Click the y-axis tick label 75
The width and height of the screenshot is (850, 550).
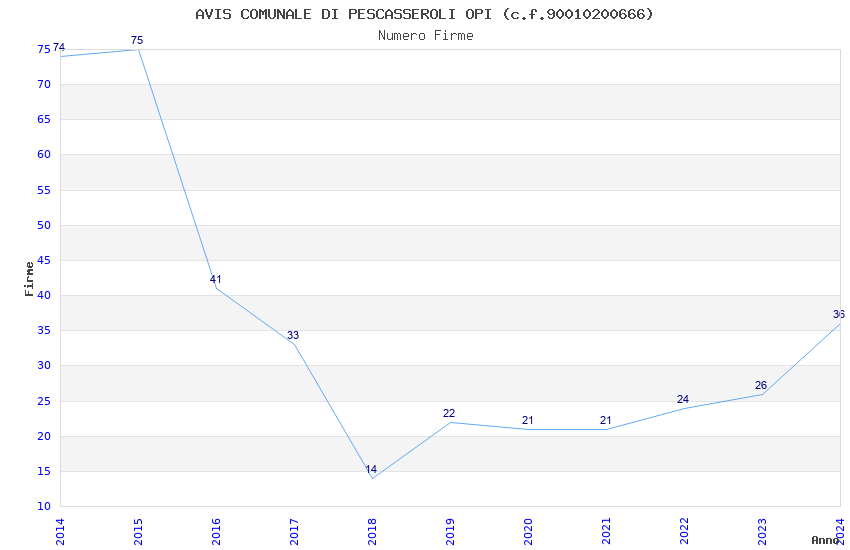tap(44, 49)
